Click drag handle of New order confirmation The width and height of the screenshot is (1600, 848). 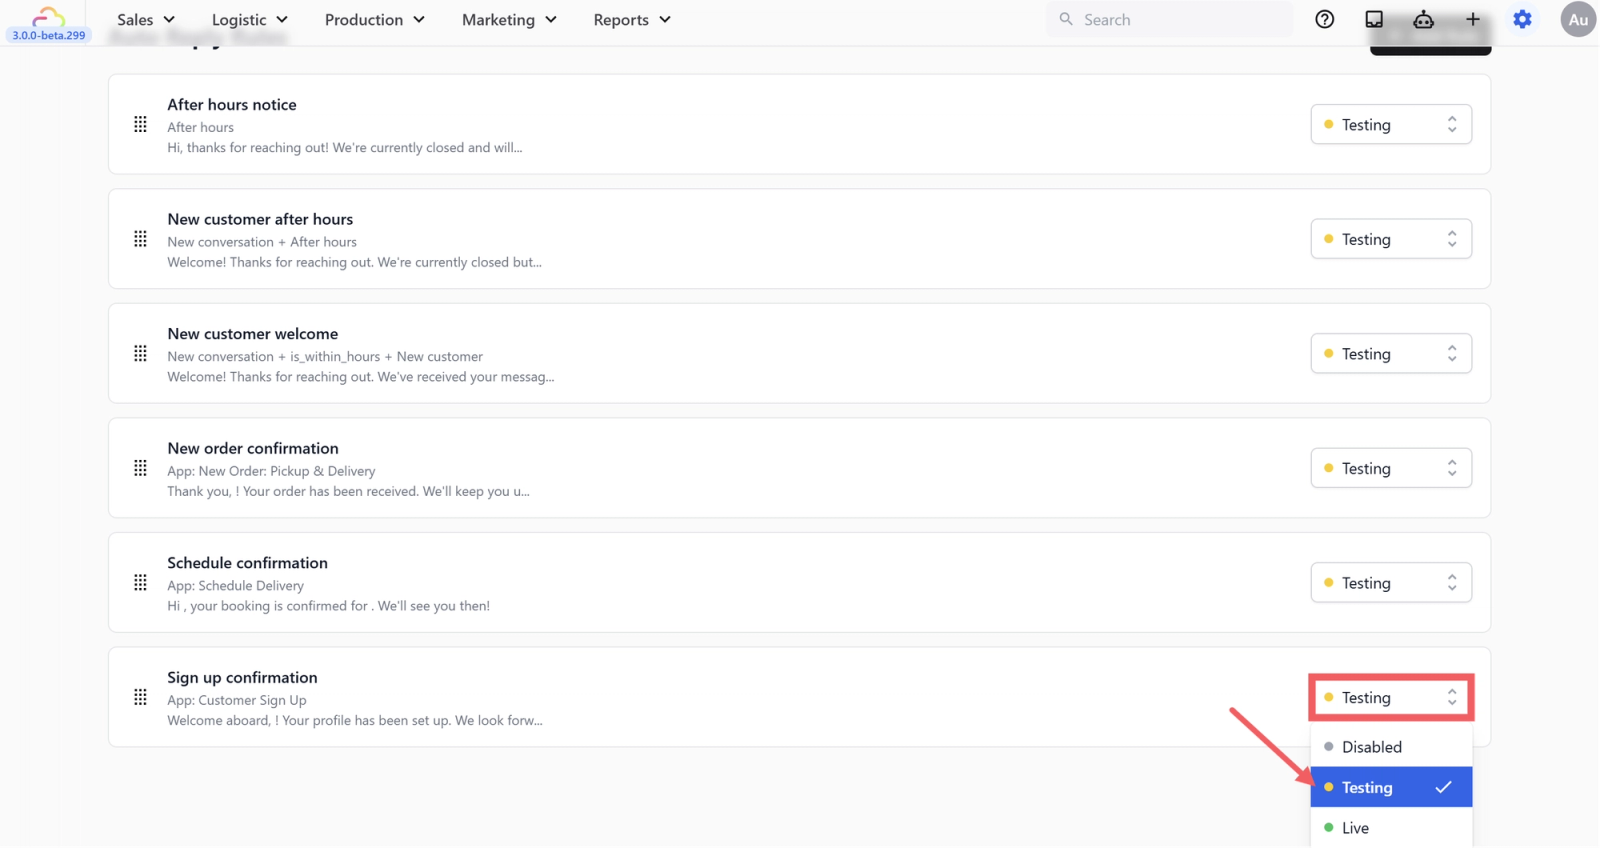click(140, 468)
